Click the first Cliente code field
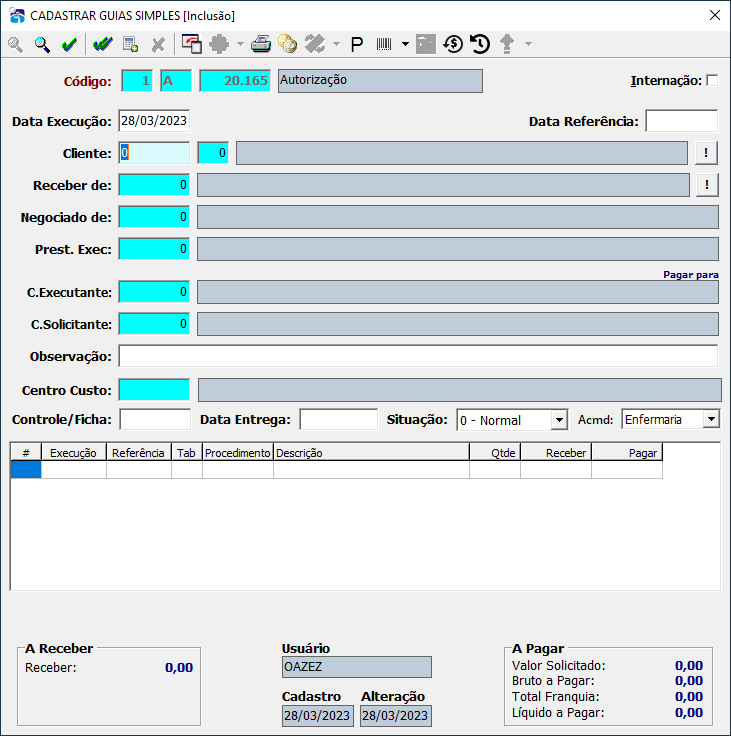The height and width of the screenshot is (737, 731). (154, 153)
